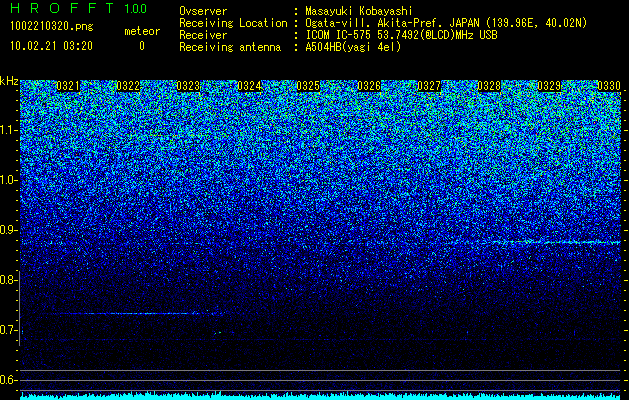Click the 0327 time marker label
629x400 pixels.
pos(429,86)
